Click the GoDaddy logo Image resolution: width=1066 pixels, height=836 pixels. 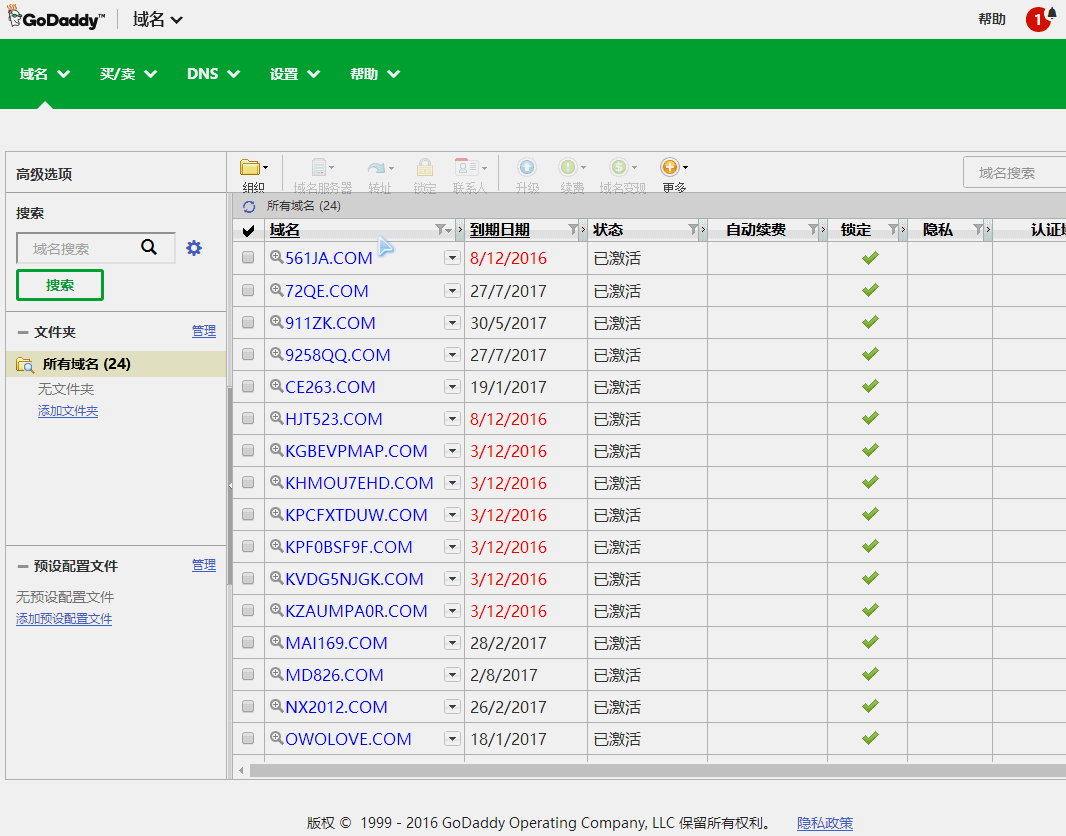[56, 18]
